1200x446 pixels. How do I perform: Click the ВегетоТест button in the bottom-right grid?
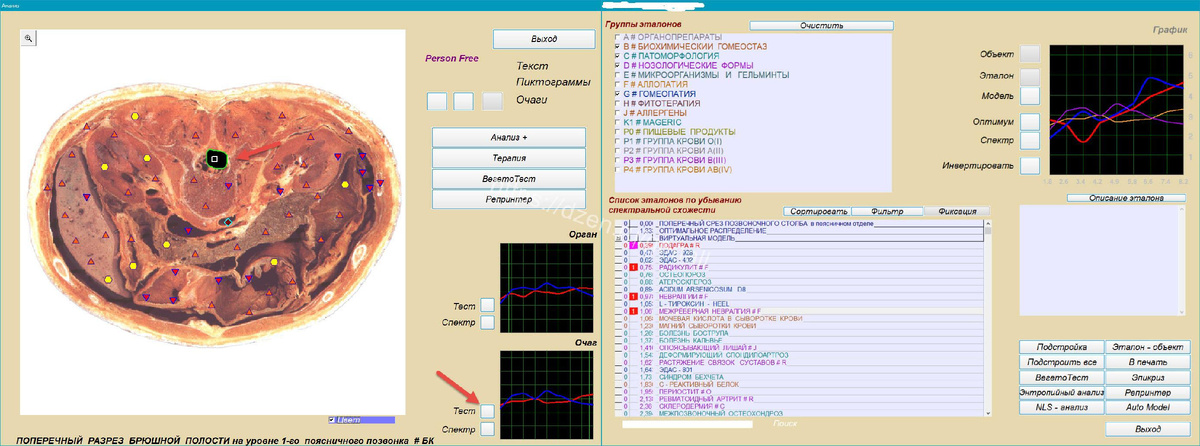click(1062, 378)
